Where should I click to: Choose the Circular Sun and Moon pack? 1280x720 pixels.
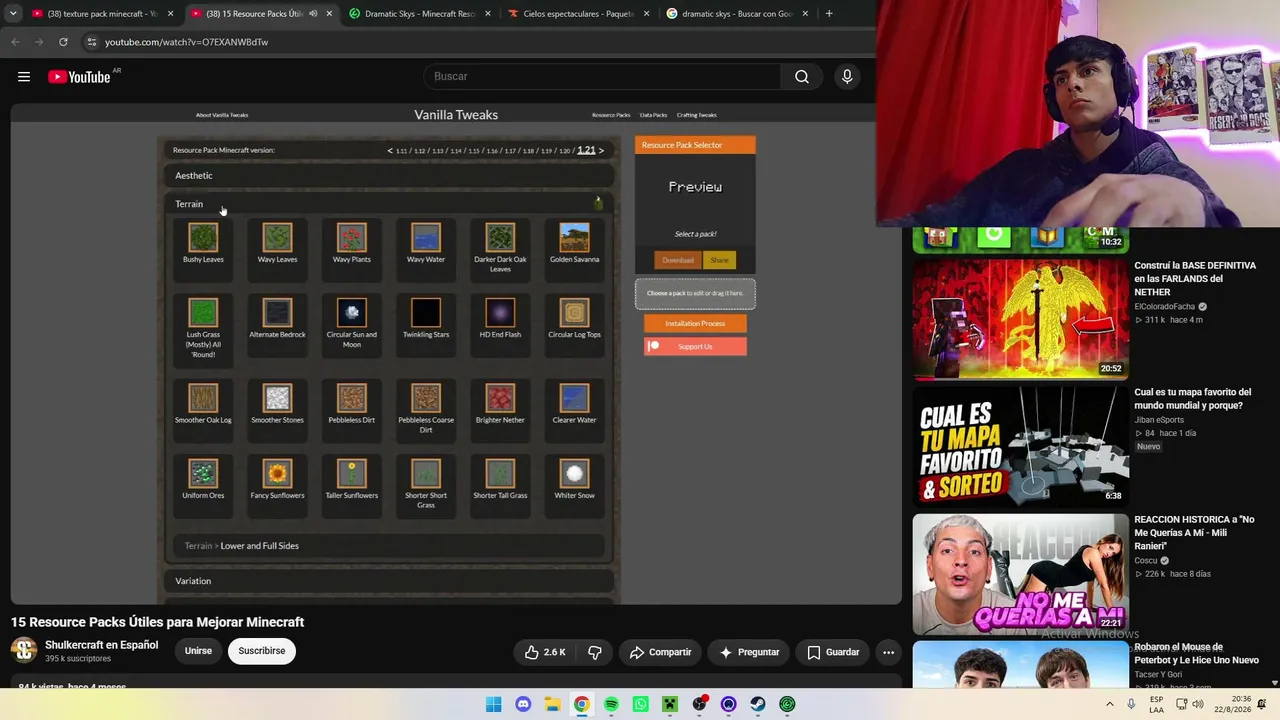(x=352, y=312)
